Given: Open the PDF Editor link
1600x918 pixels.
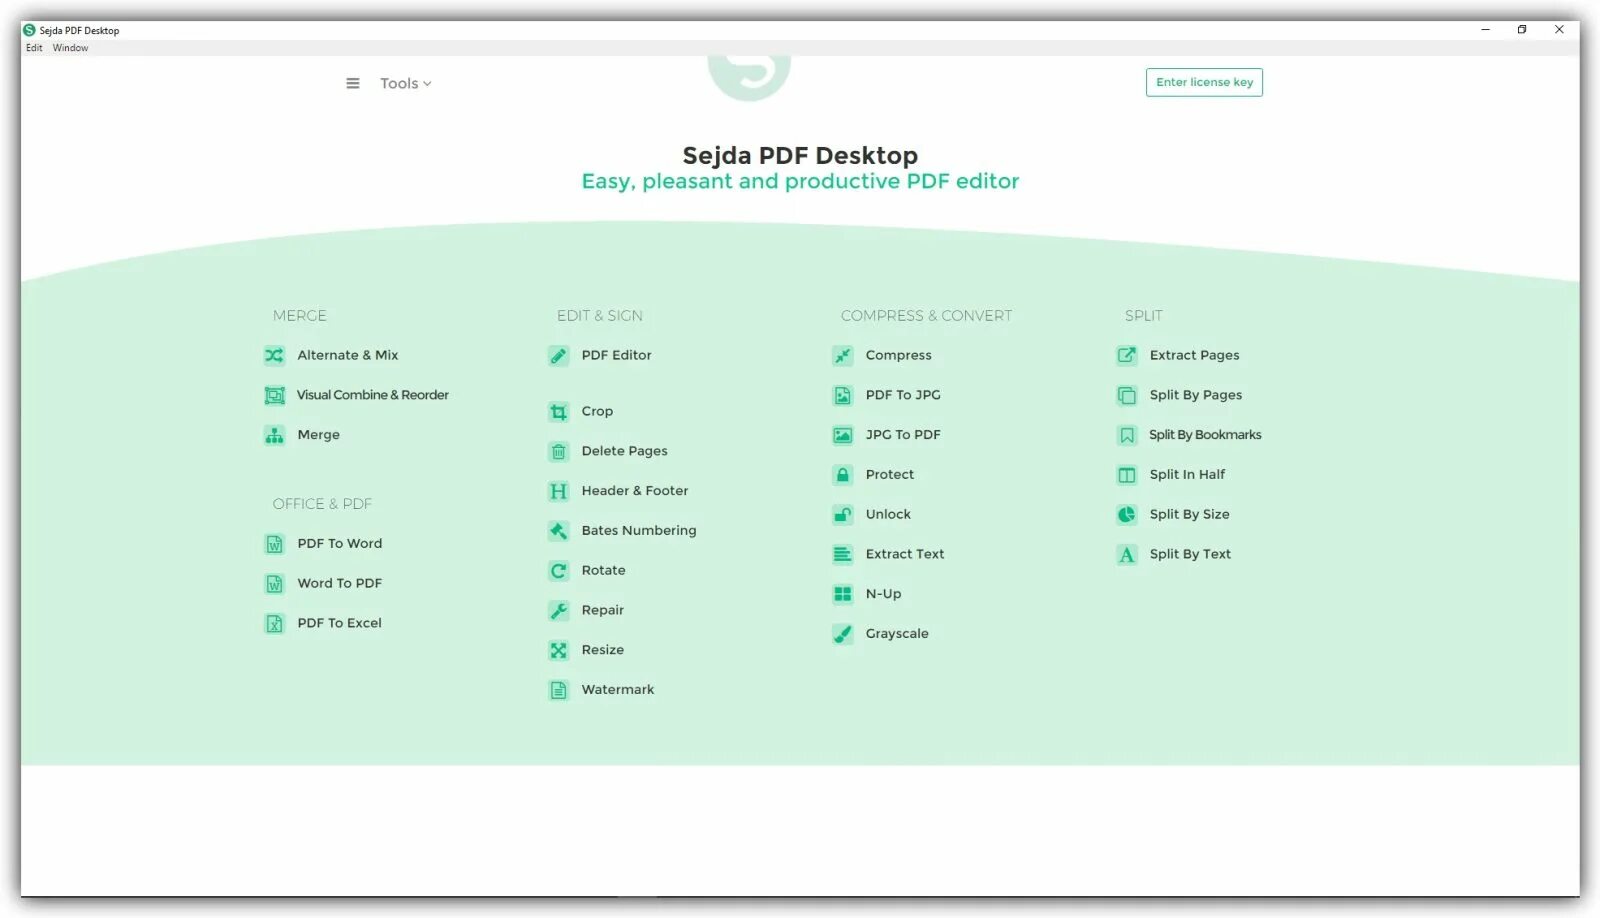Looking at the screenshot, I should tap(616, 355).
